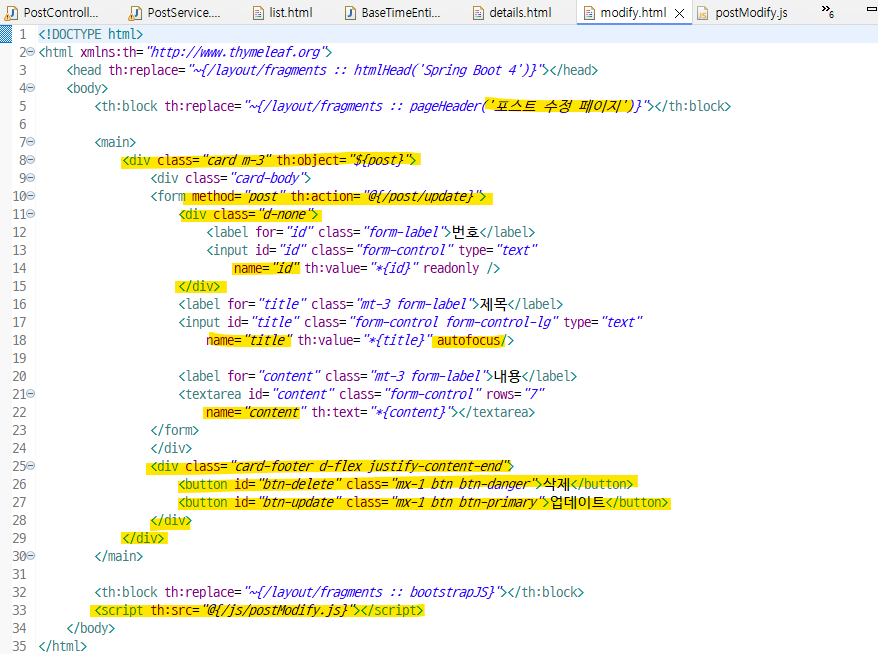Screen dimensions: 878x654
Task: Toggle the fold marker at line 30
Action: [31, 555]
